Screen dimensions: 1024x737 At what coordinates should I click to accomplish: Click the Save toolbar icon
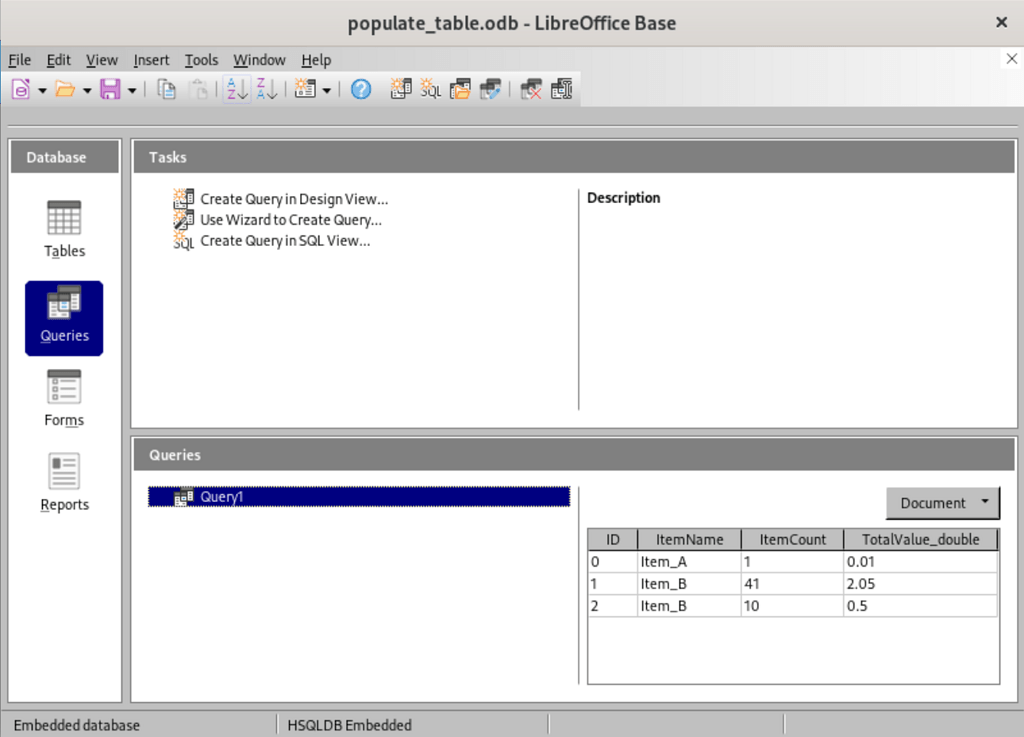[110, 89]
